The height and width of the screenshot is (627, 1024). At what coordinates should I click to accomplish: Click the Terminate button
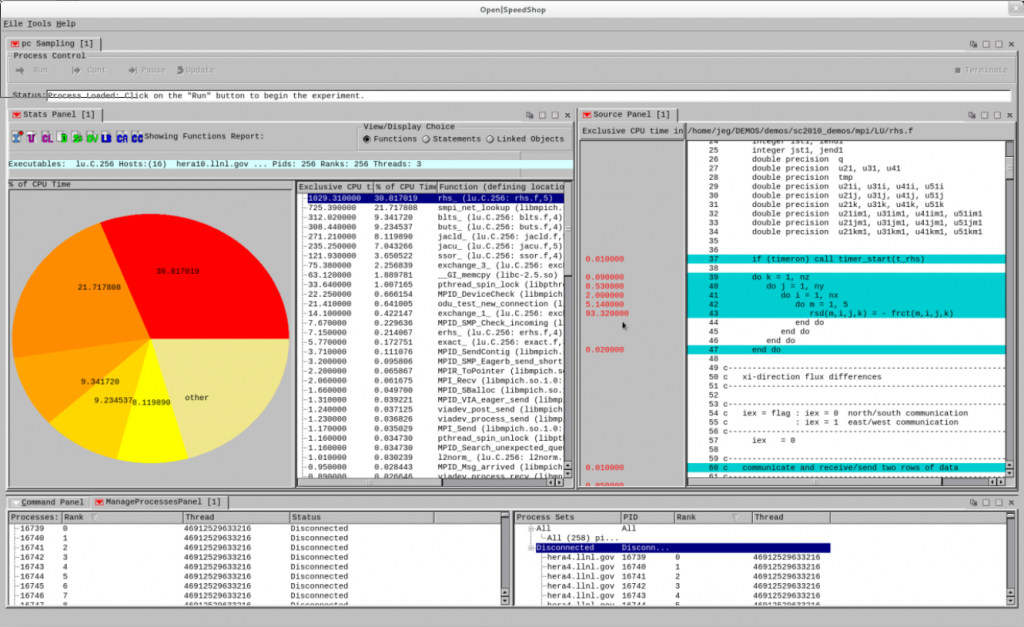click(x=978, y=69)
